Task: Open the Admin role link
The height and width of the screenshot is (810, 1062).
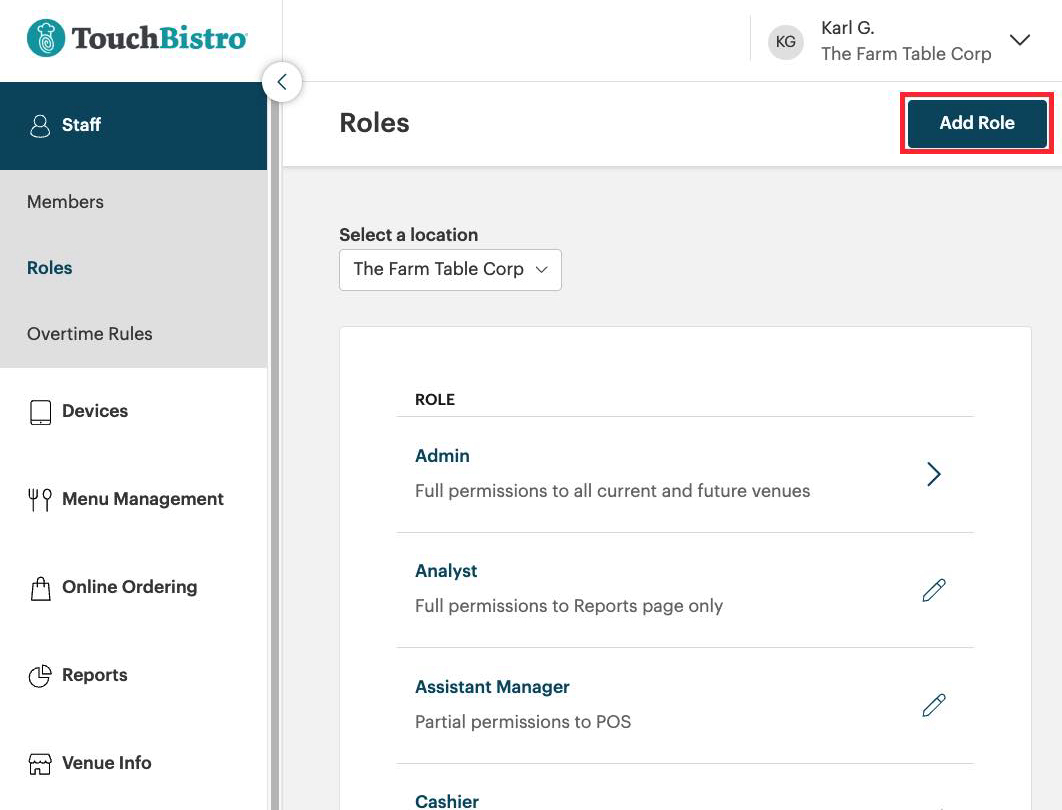Action: (442, 455)
